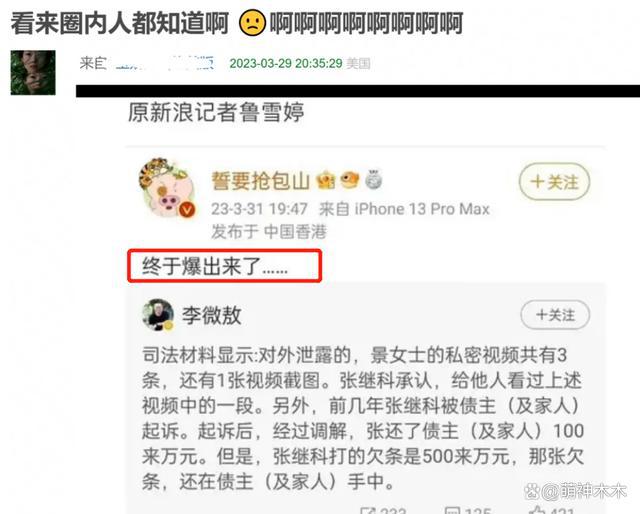
Task: Open 李微敖's profile avatar
Action: pos(158,315)
